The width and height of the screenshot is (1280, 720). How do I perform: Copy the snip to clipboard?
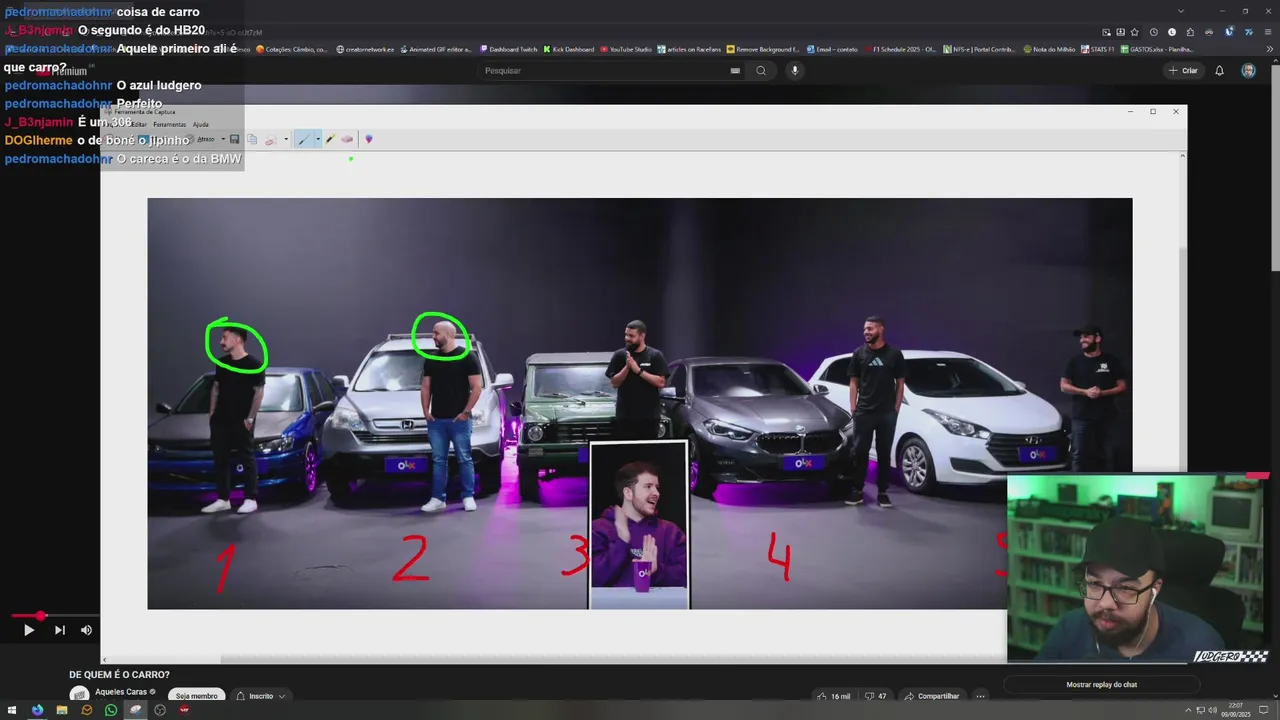(252, 140)
